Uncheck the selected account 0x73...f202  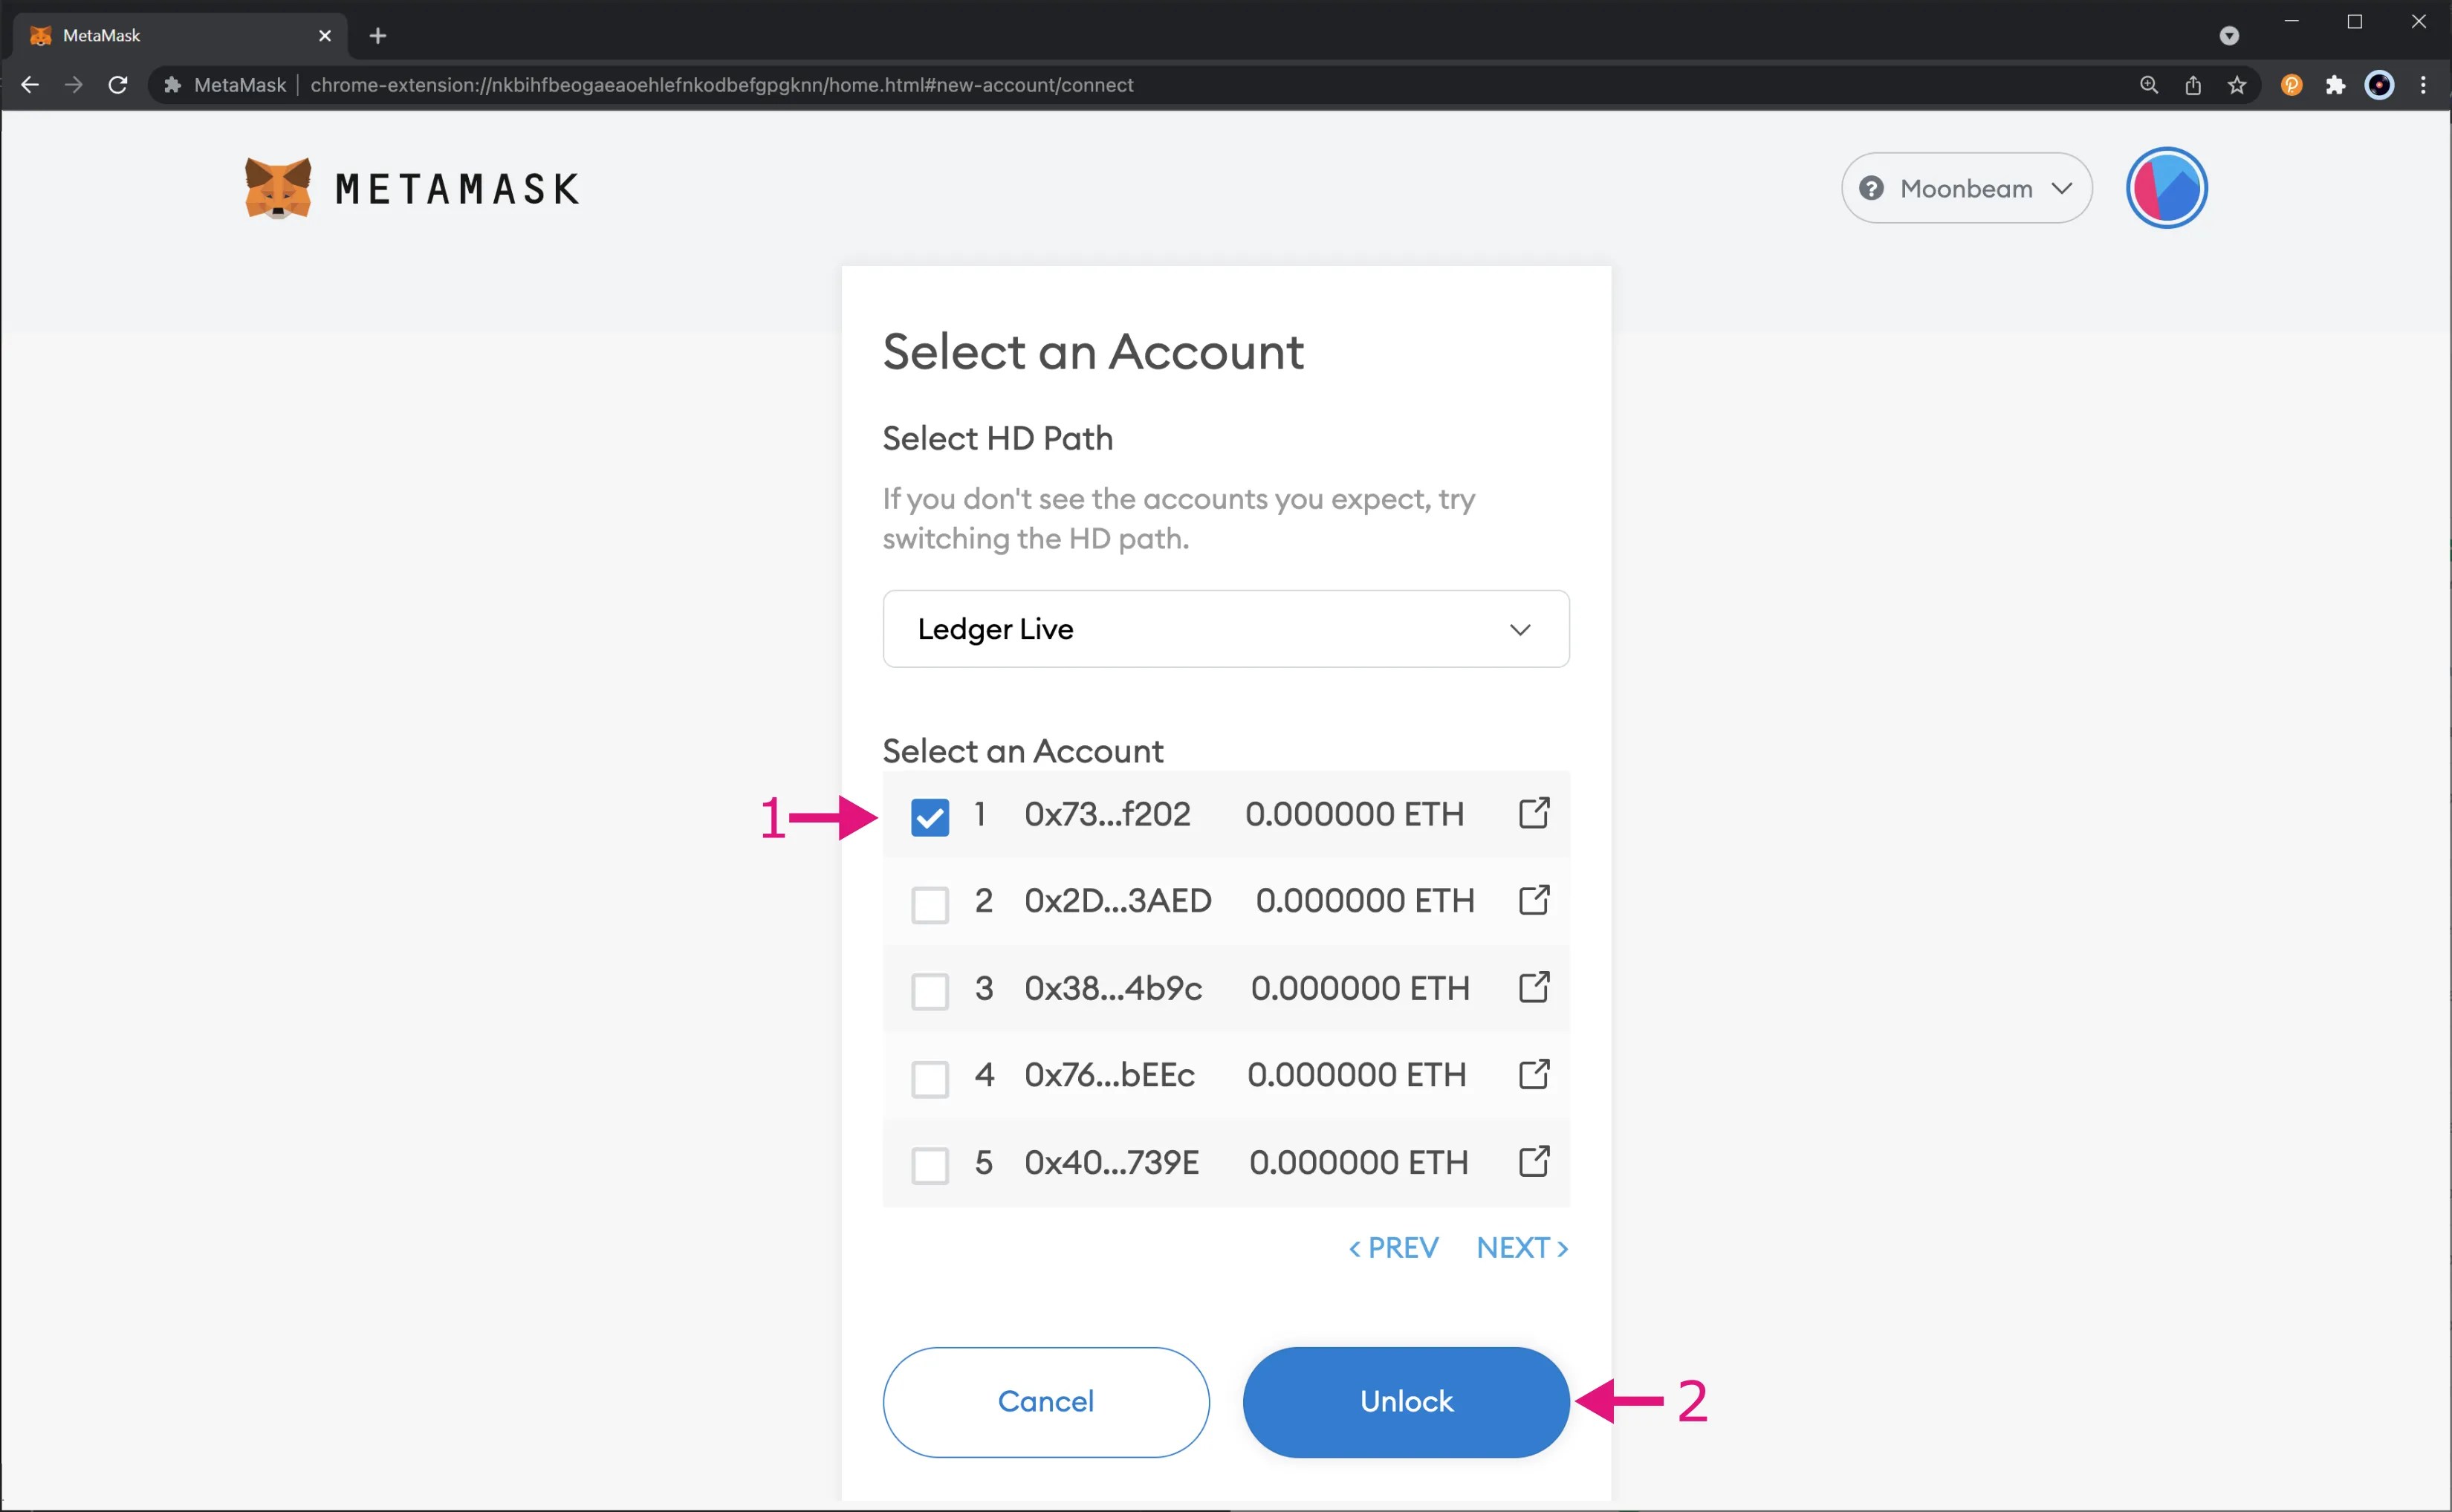point(929,816)
